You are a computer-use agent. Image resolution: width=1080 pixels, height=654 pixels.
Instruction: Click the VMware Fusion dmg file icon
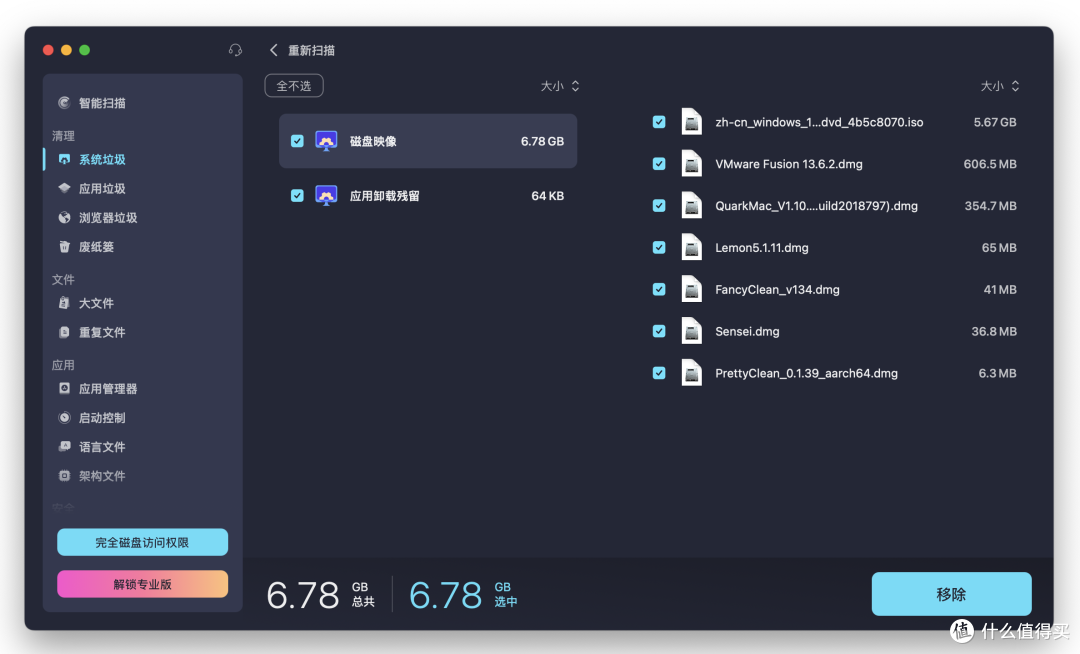pyautogui.click(x=692, y=164)
